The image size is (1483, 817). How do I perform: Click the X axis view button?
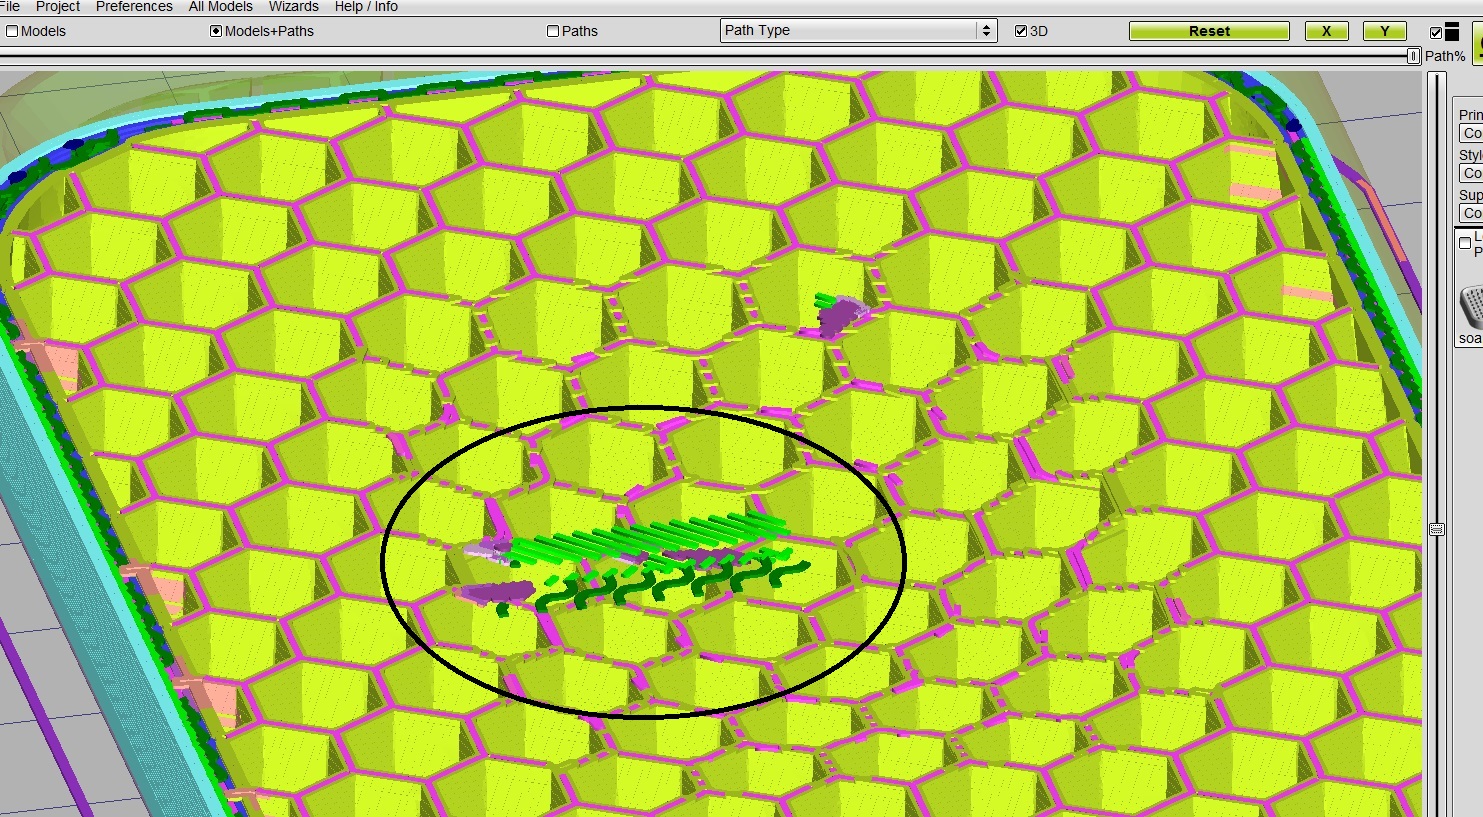(1327, 31)
